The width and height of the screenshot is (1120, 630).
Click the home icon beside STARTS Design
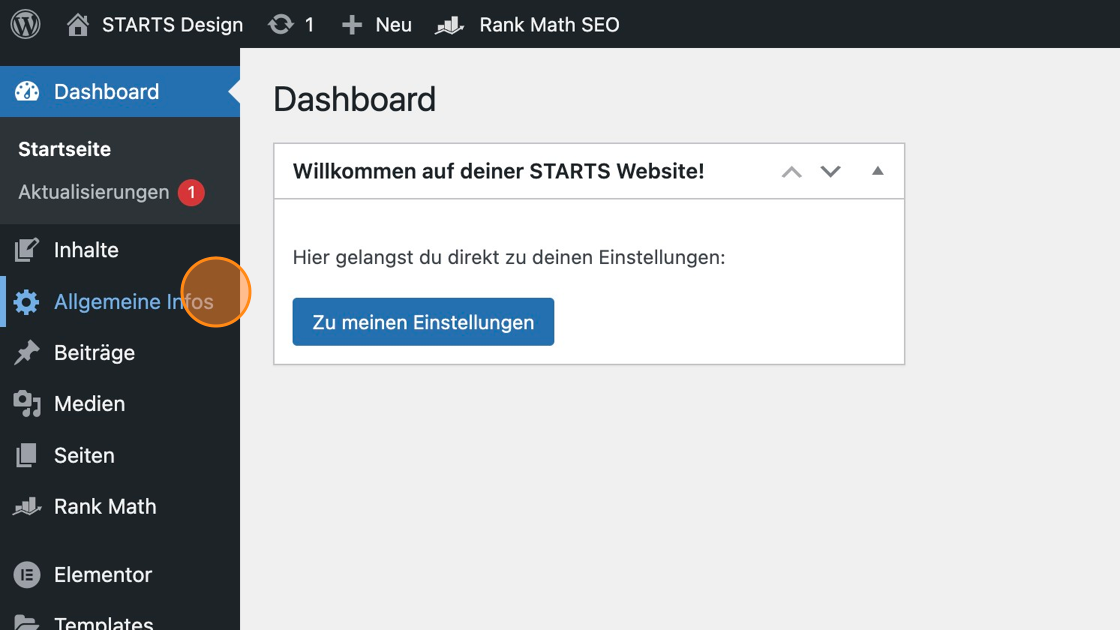click(78, 24)
